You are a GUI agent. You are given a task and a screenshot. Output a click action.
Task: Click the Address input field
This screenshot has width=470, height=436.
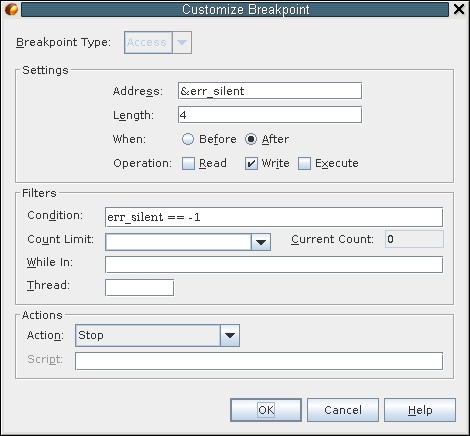coord(270,91)
